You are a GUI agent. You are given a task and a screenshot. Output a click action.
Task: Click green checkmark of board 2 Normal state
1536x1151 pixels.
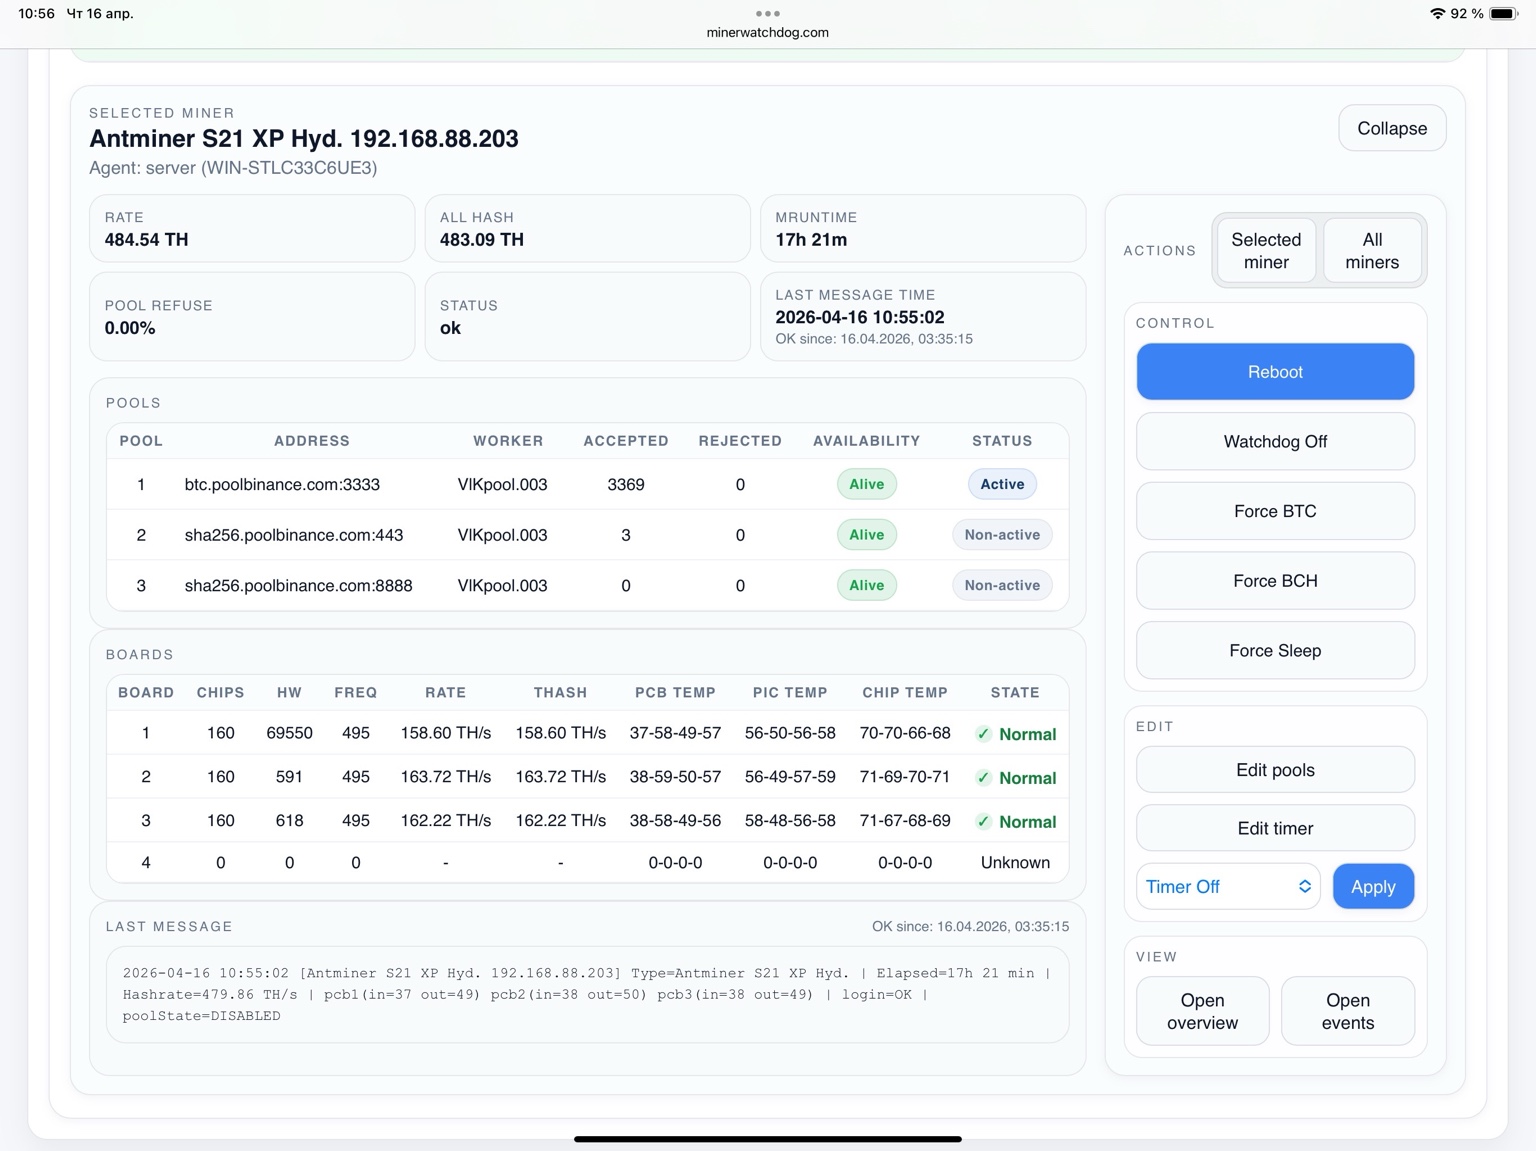point(983,778)
